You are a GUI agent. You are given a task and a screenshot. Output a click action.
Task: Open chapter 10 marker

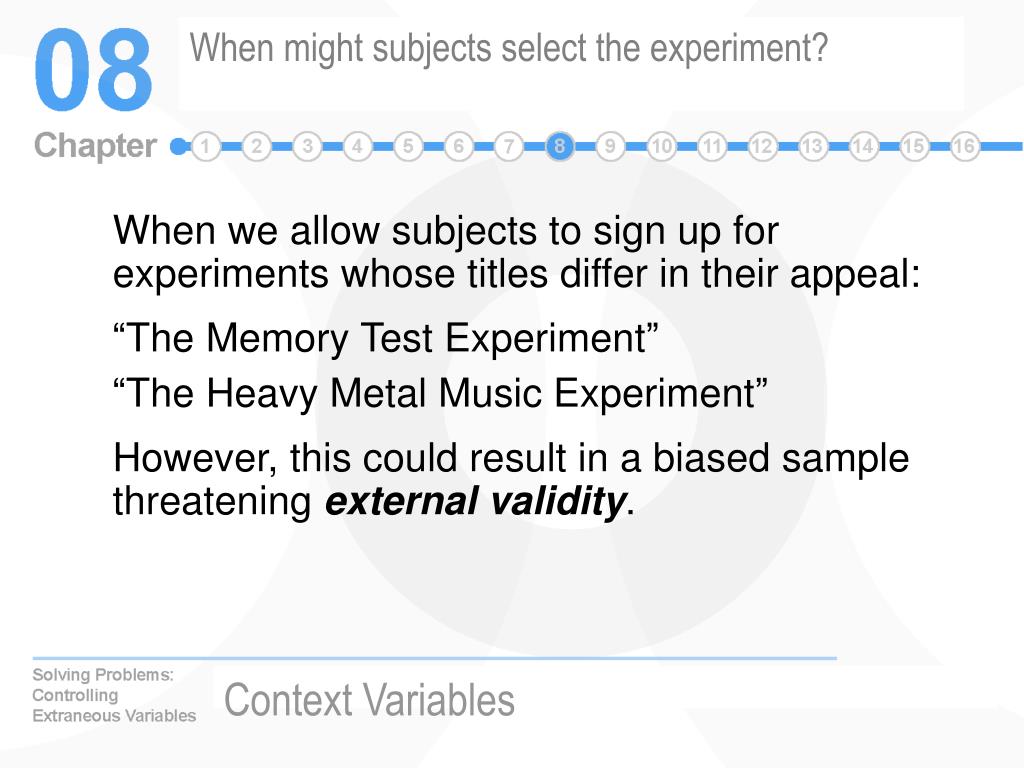661,146
